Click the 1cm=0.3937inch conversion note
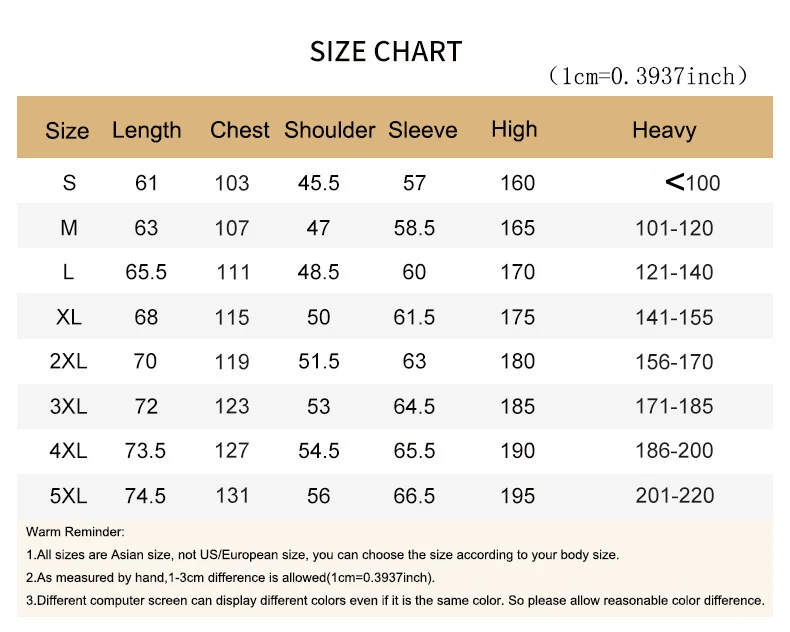This screenshot has height=632, width=790. [648, 77]
